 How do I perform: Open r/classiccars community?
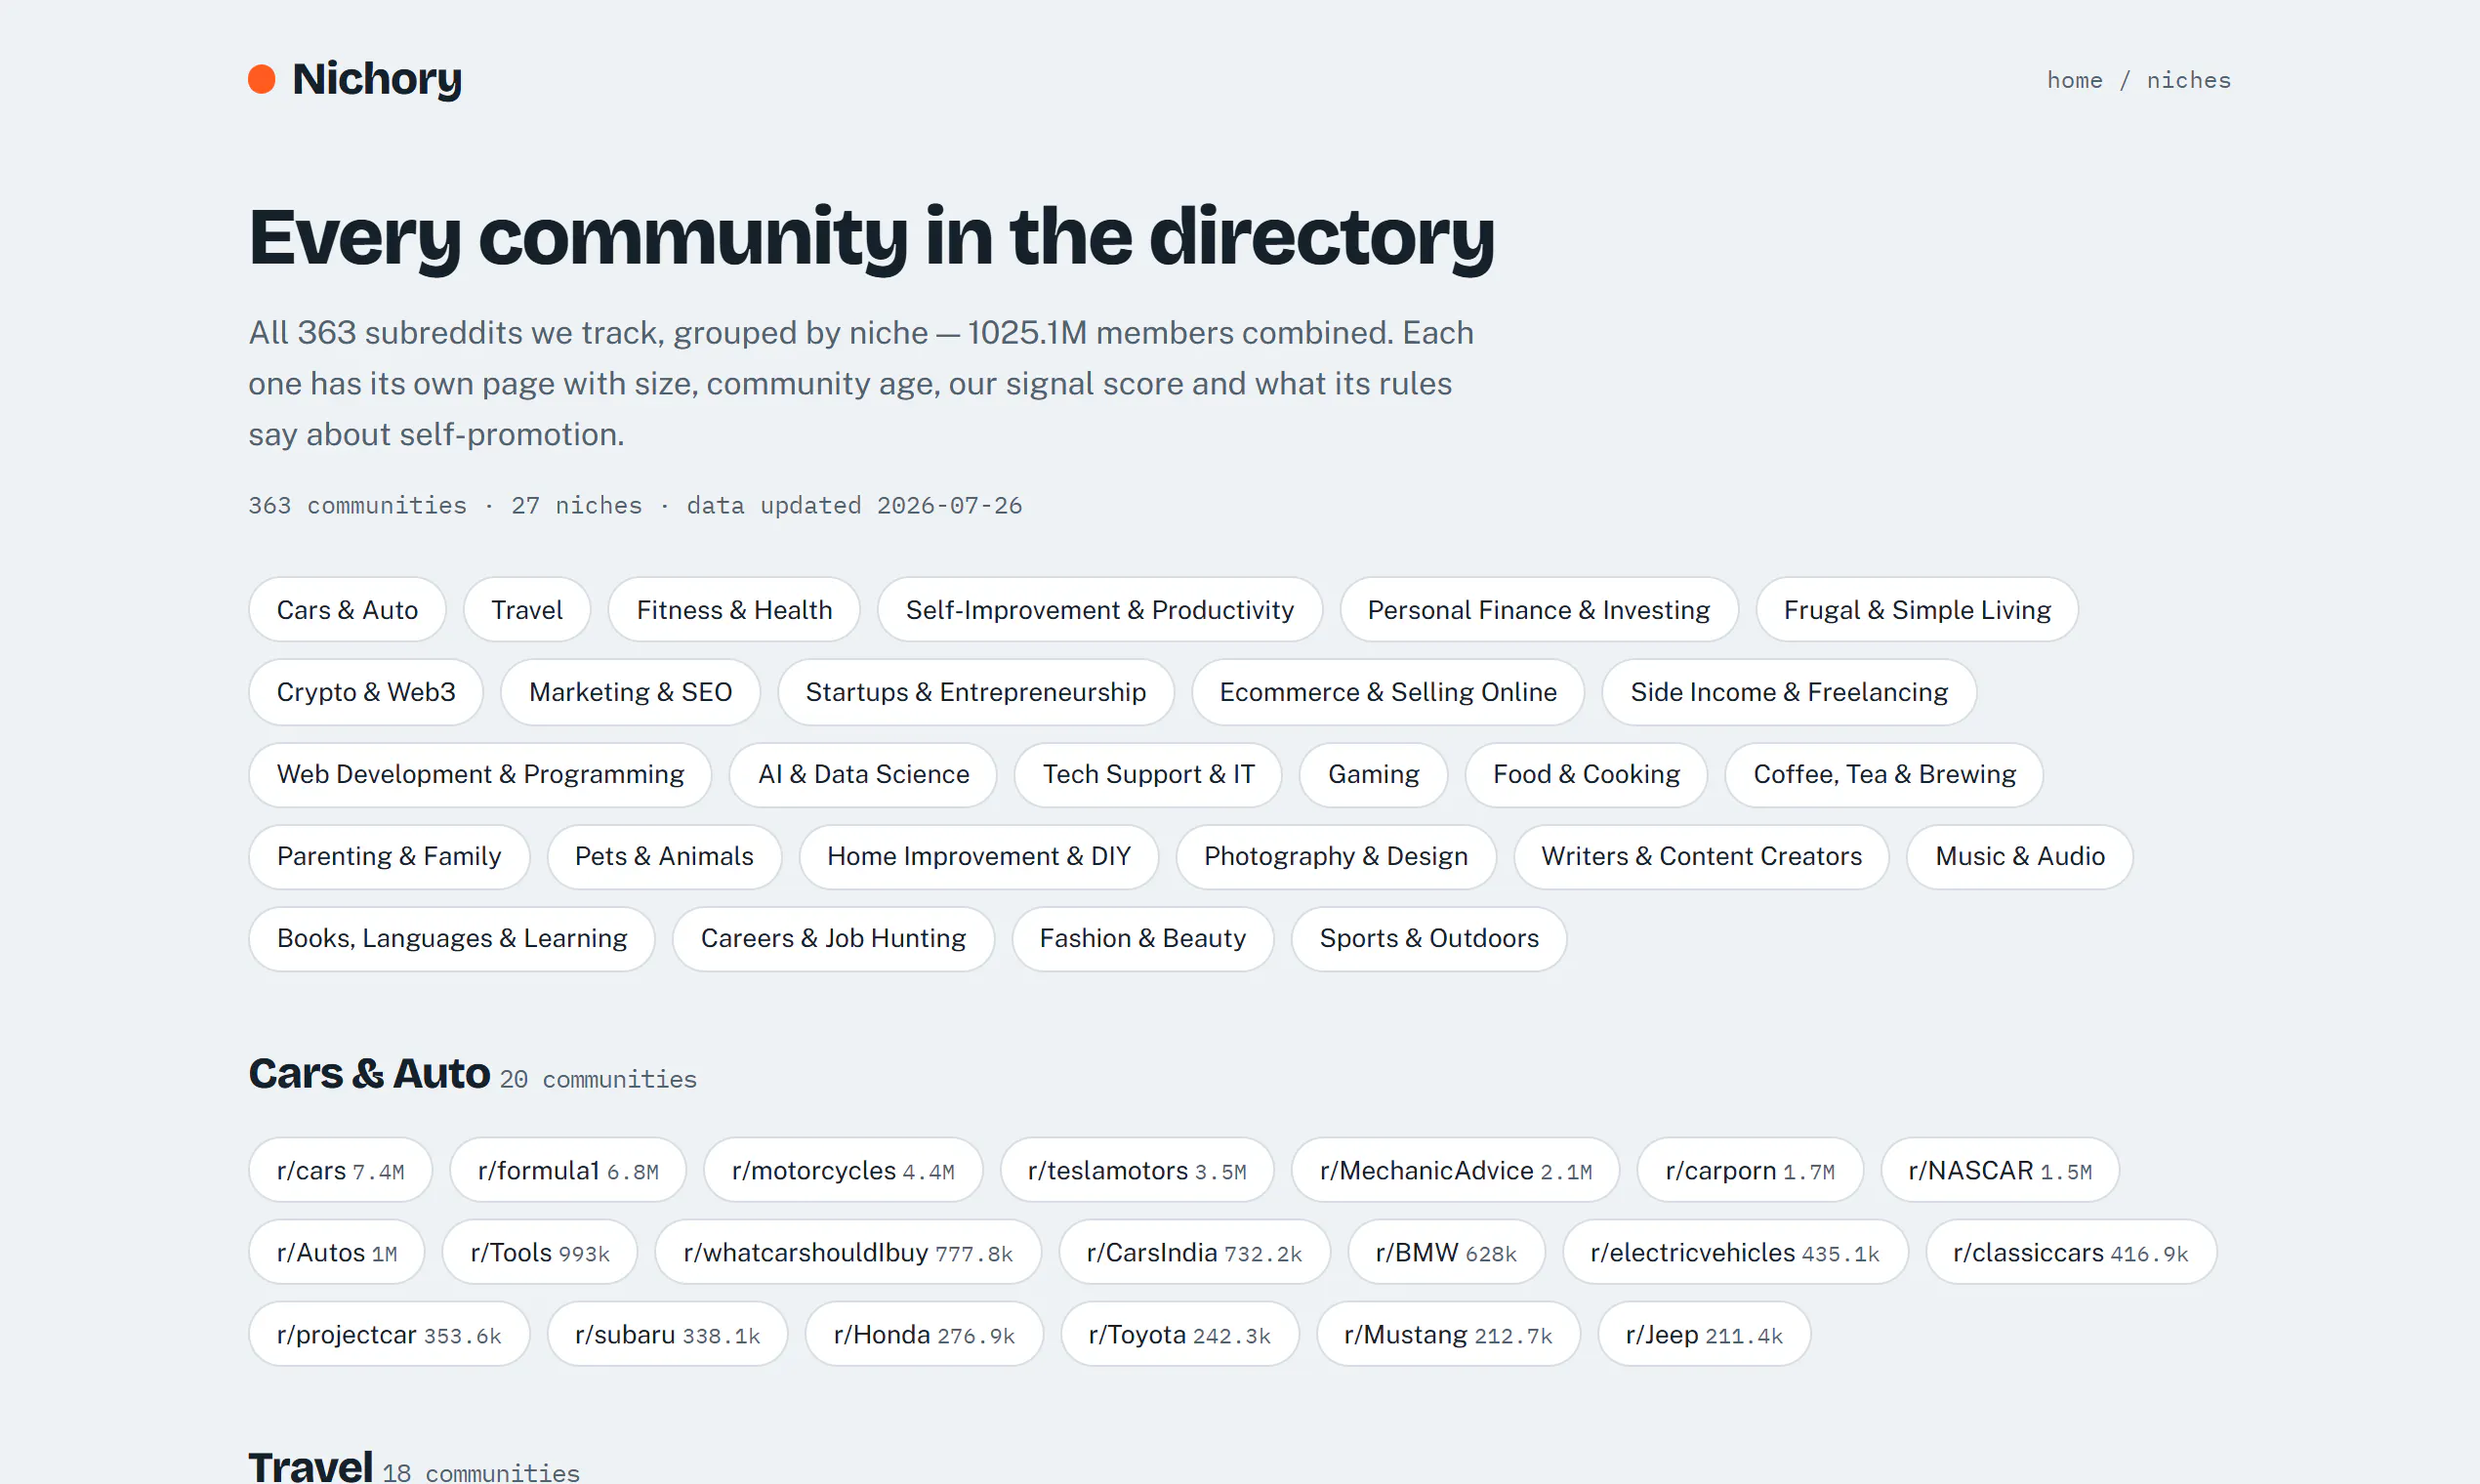pos(2070,1252)
